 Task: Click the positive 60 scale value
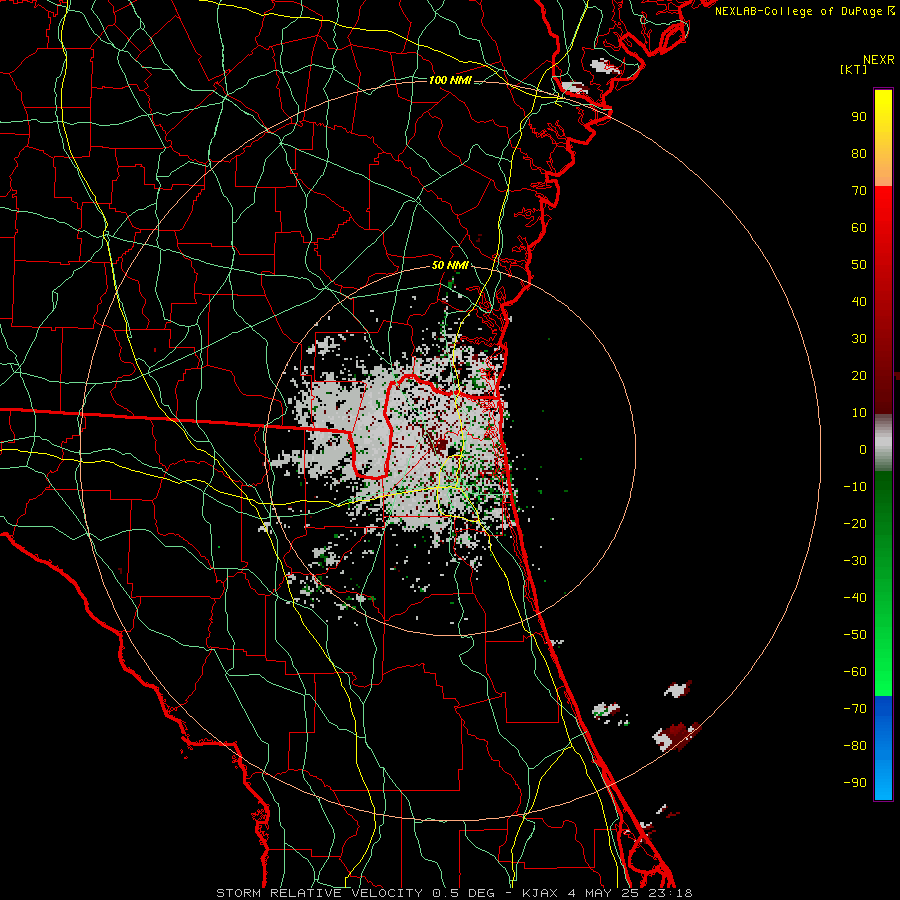859,228
